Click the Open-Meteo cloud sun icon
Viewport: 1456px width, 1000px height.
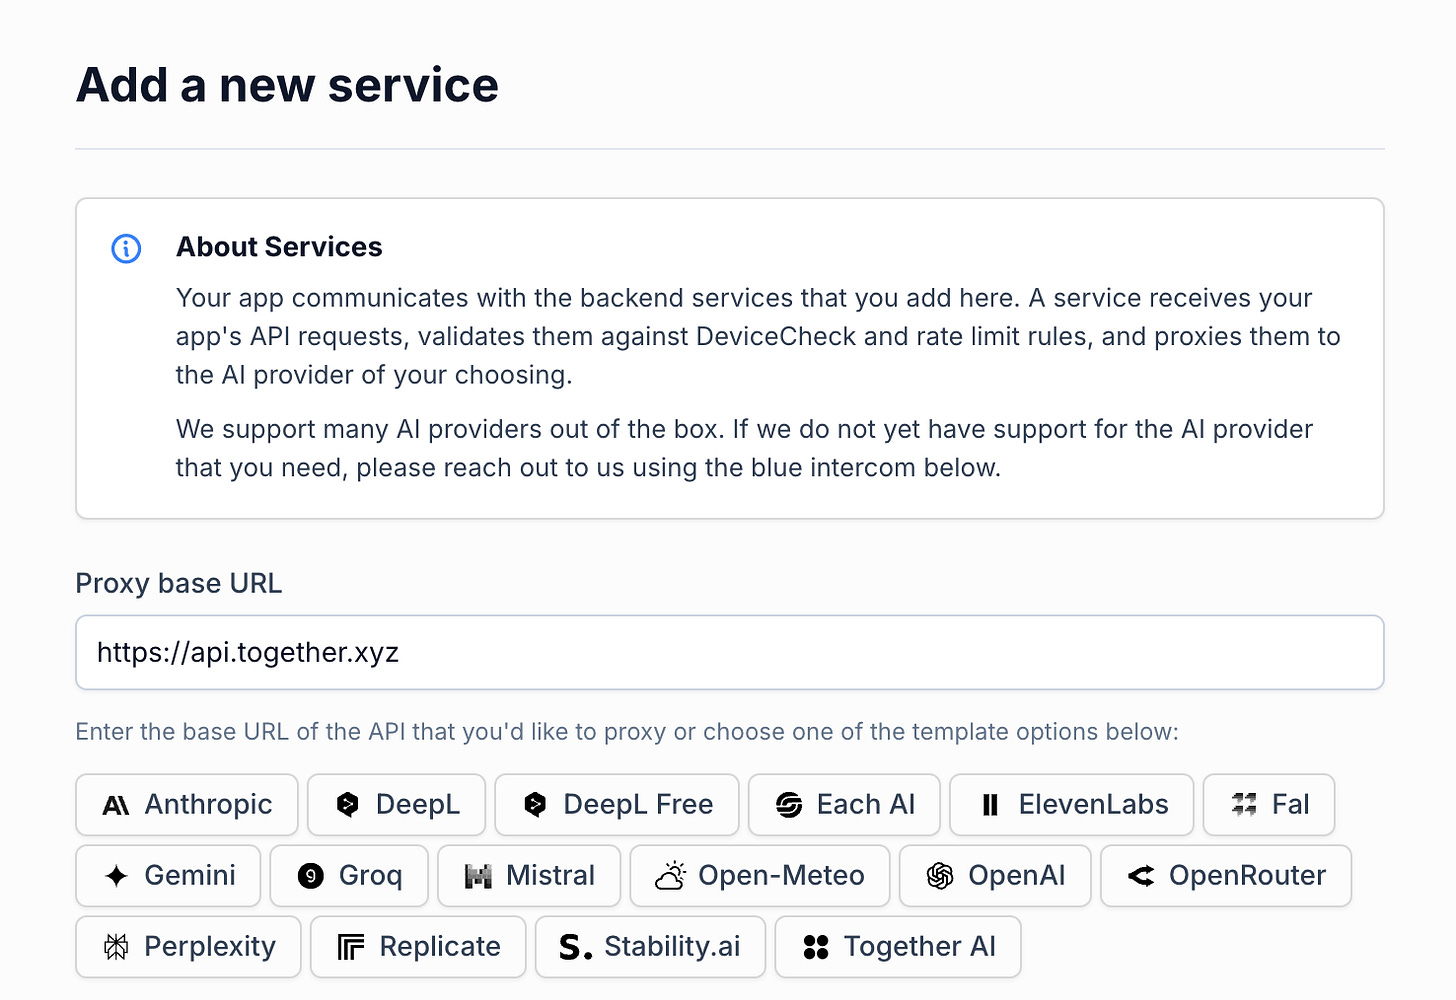pyautogui.click(x=670, y=876)
